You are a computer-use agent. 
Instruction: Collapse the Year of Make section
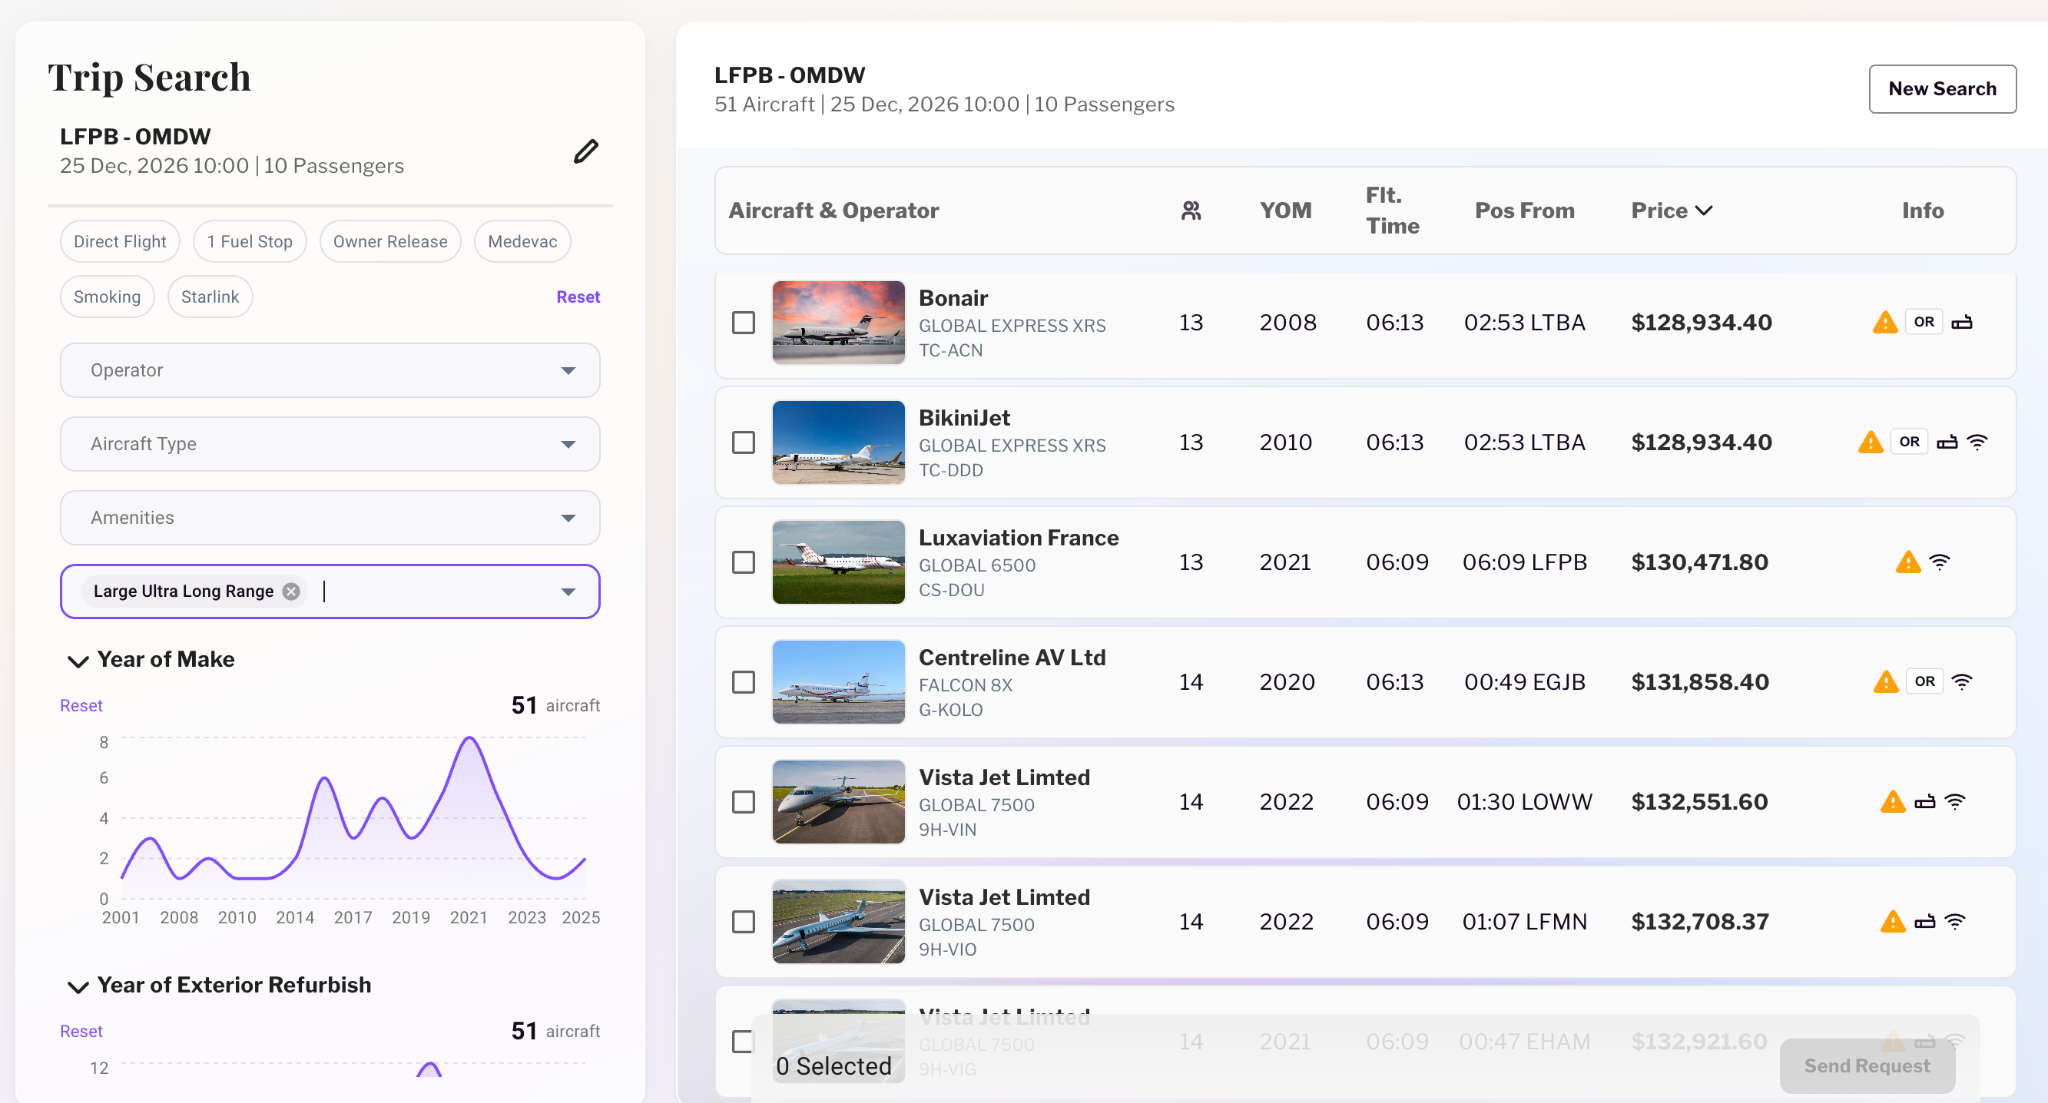click(78, 660)
